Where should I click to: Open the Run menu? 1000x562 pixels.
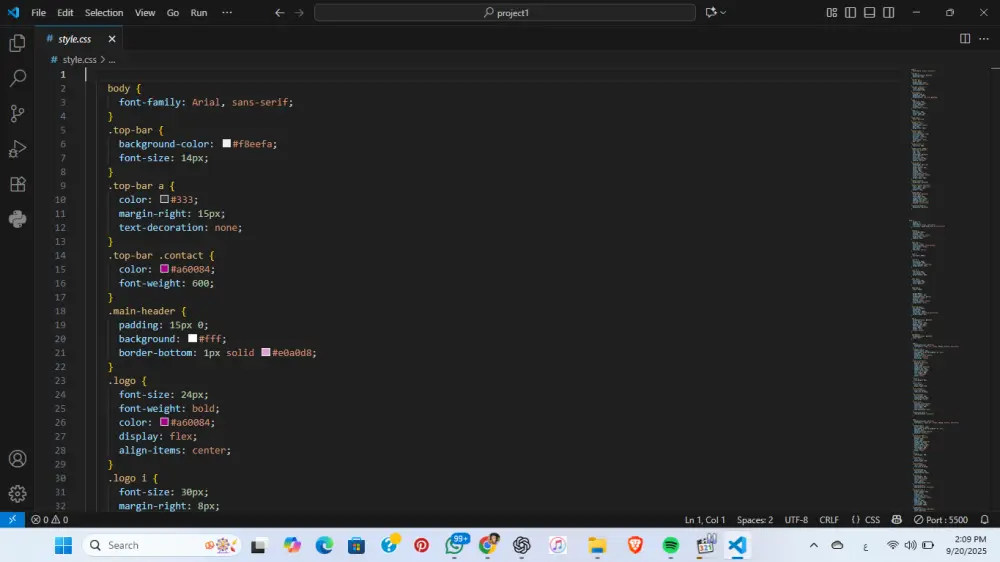[x=199, y=12]
